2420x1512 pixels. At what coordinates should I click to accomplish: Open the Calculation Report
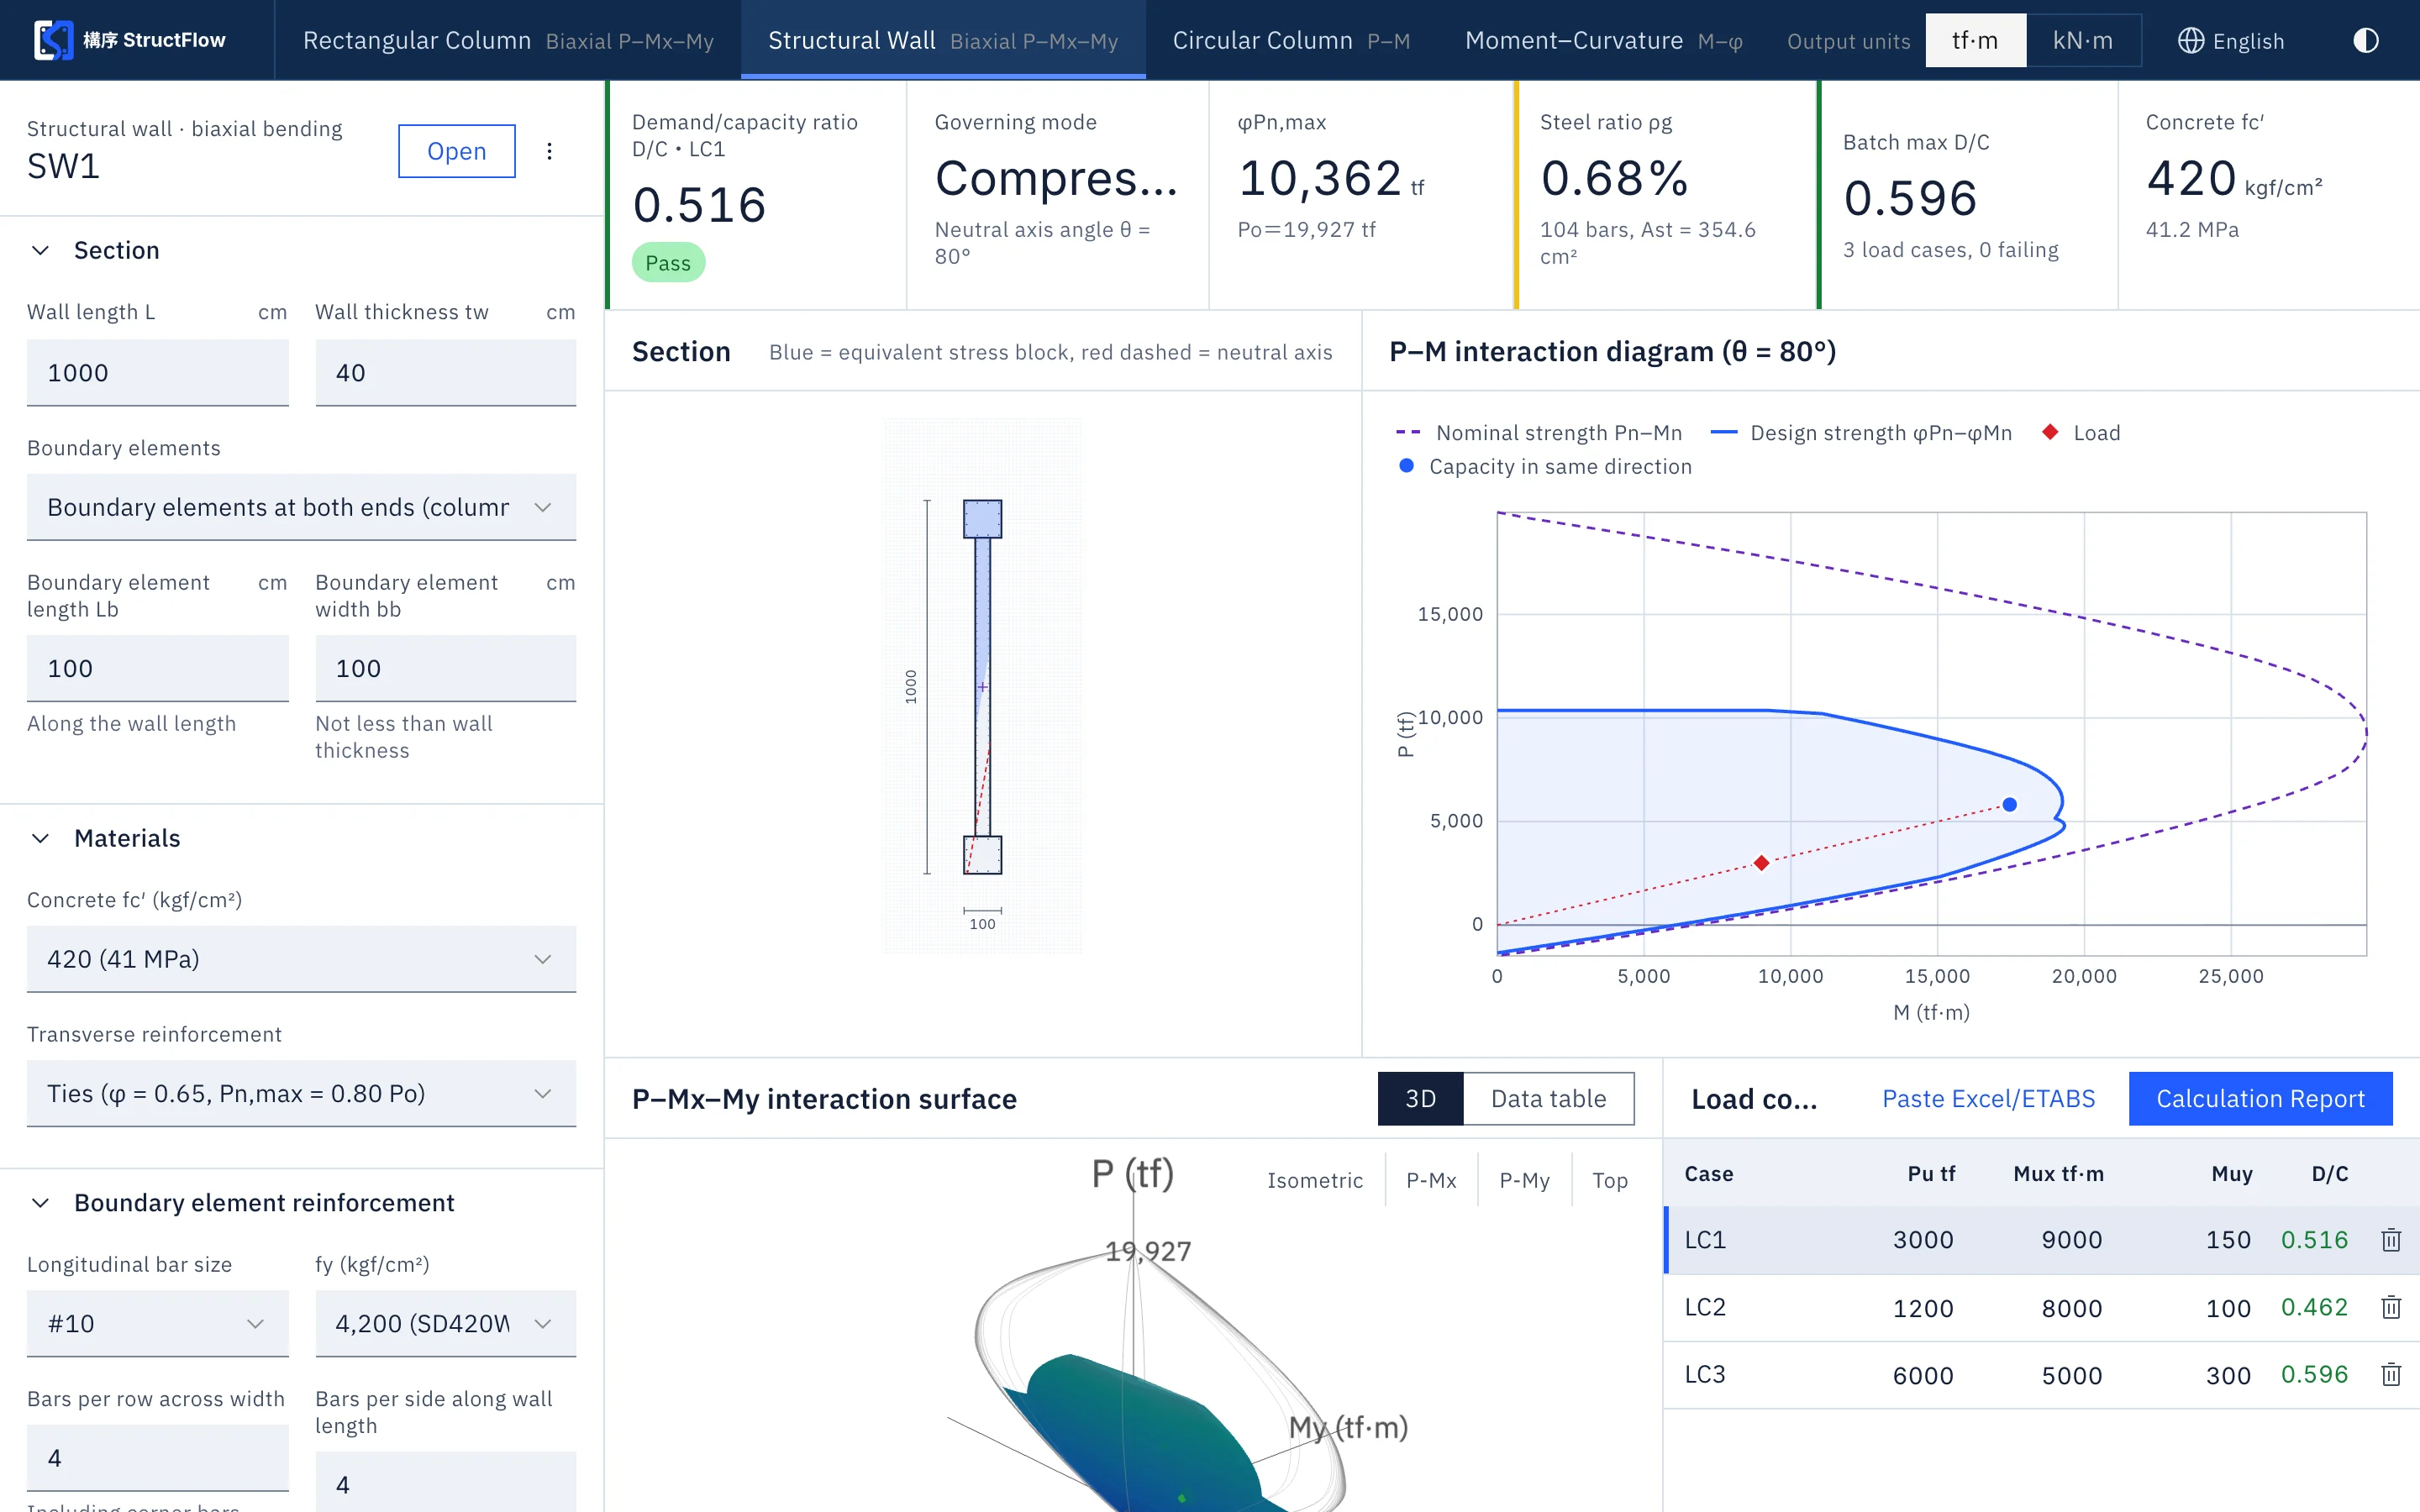click(2260, 1098)
